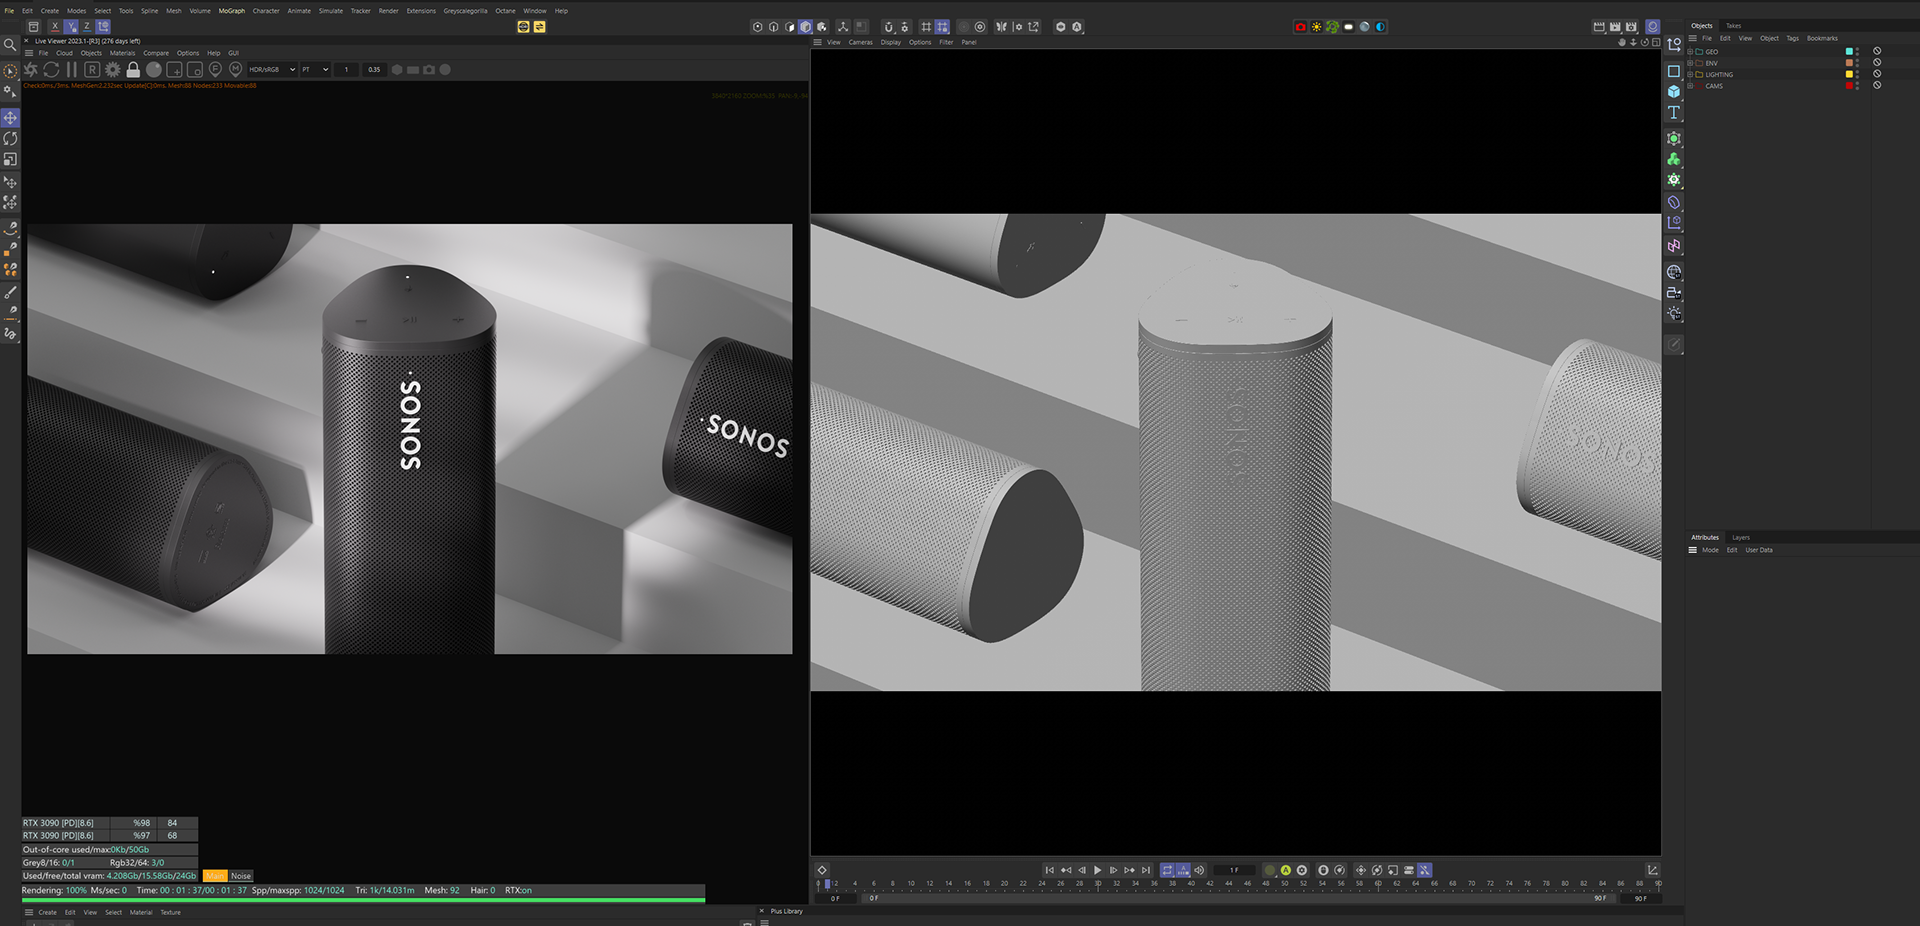This screenshot has width=1920, height=926.
Task: Add a Text spline object
Action: pos(1674,113)
